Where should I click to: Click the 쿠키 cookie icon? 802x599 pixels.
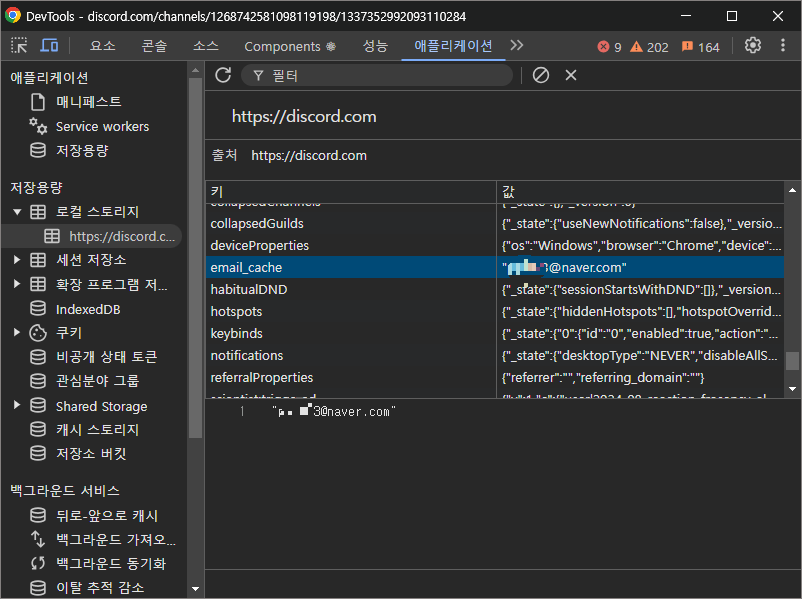pyautogui.click(x=38, y=333)
